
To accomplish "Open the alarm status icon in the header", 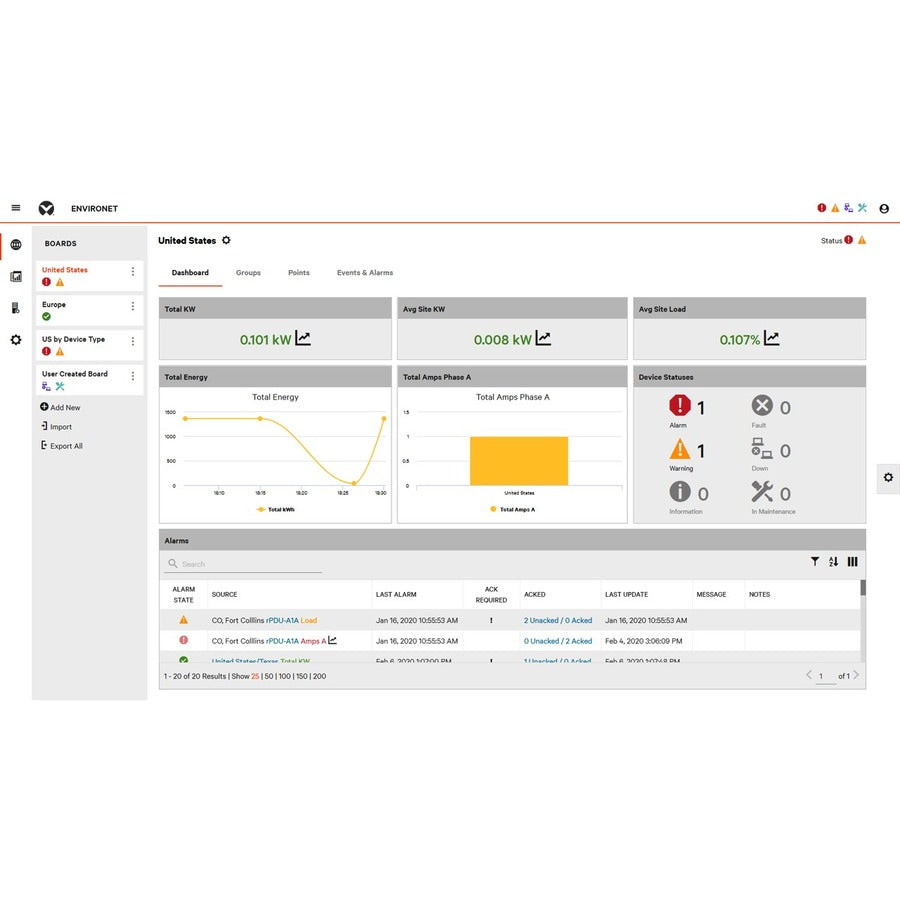I will coord(820,207).
